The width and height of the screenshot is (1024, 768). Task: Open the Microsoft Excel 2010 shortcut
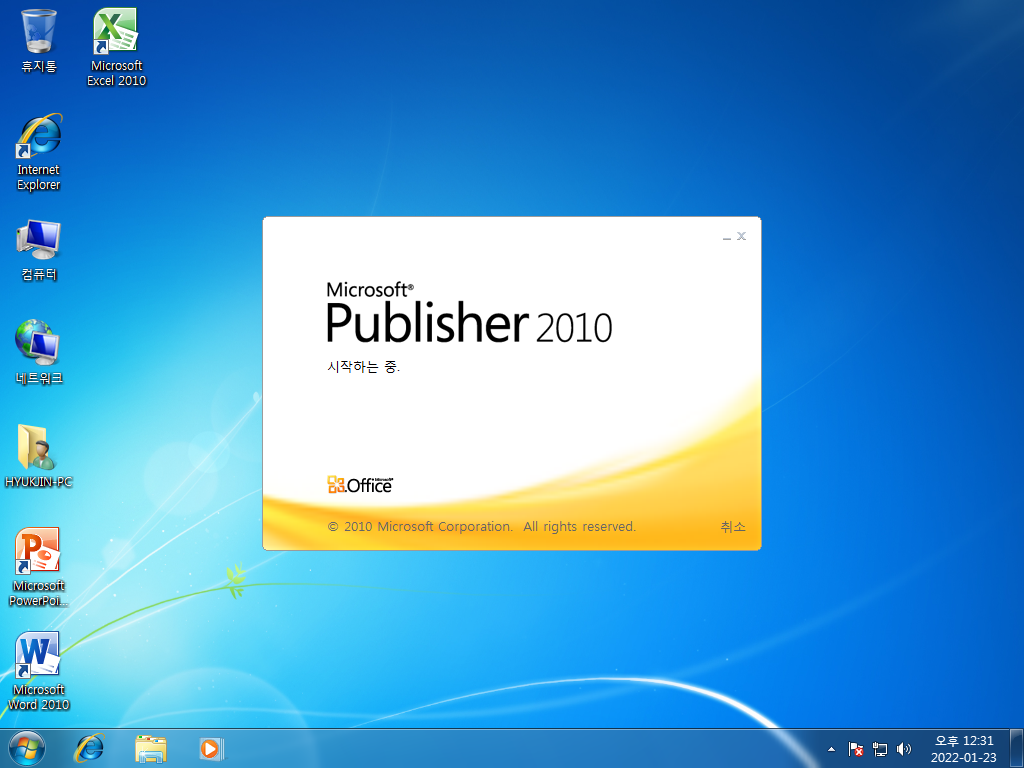(116, 47)
